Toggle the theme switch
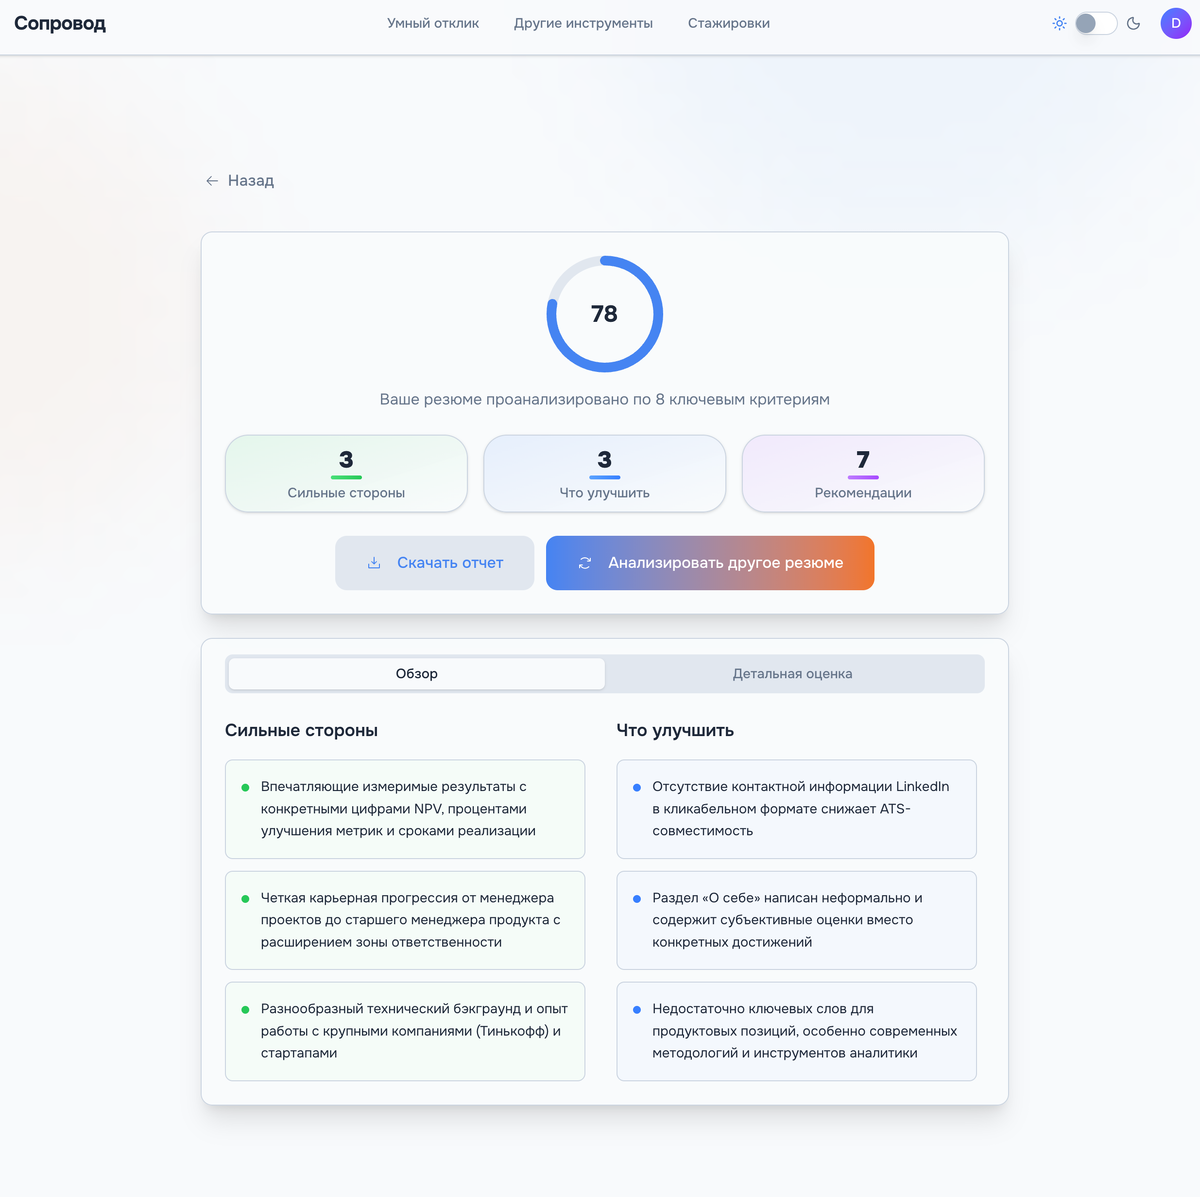This screenshot has height=1197, width=1200. 1096,23
